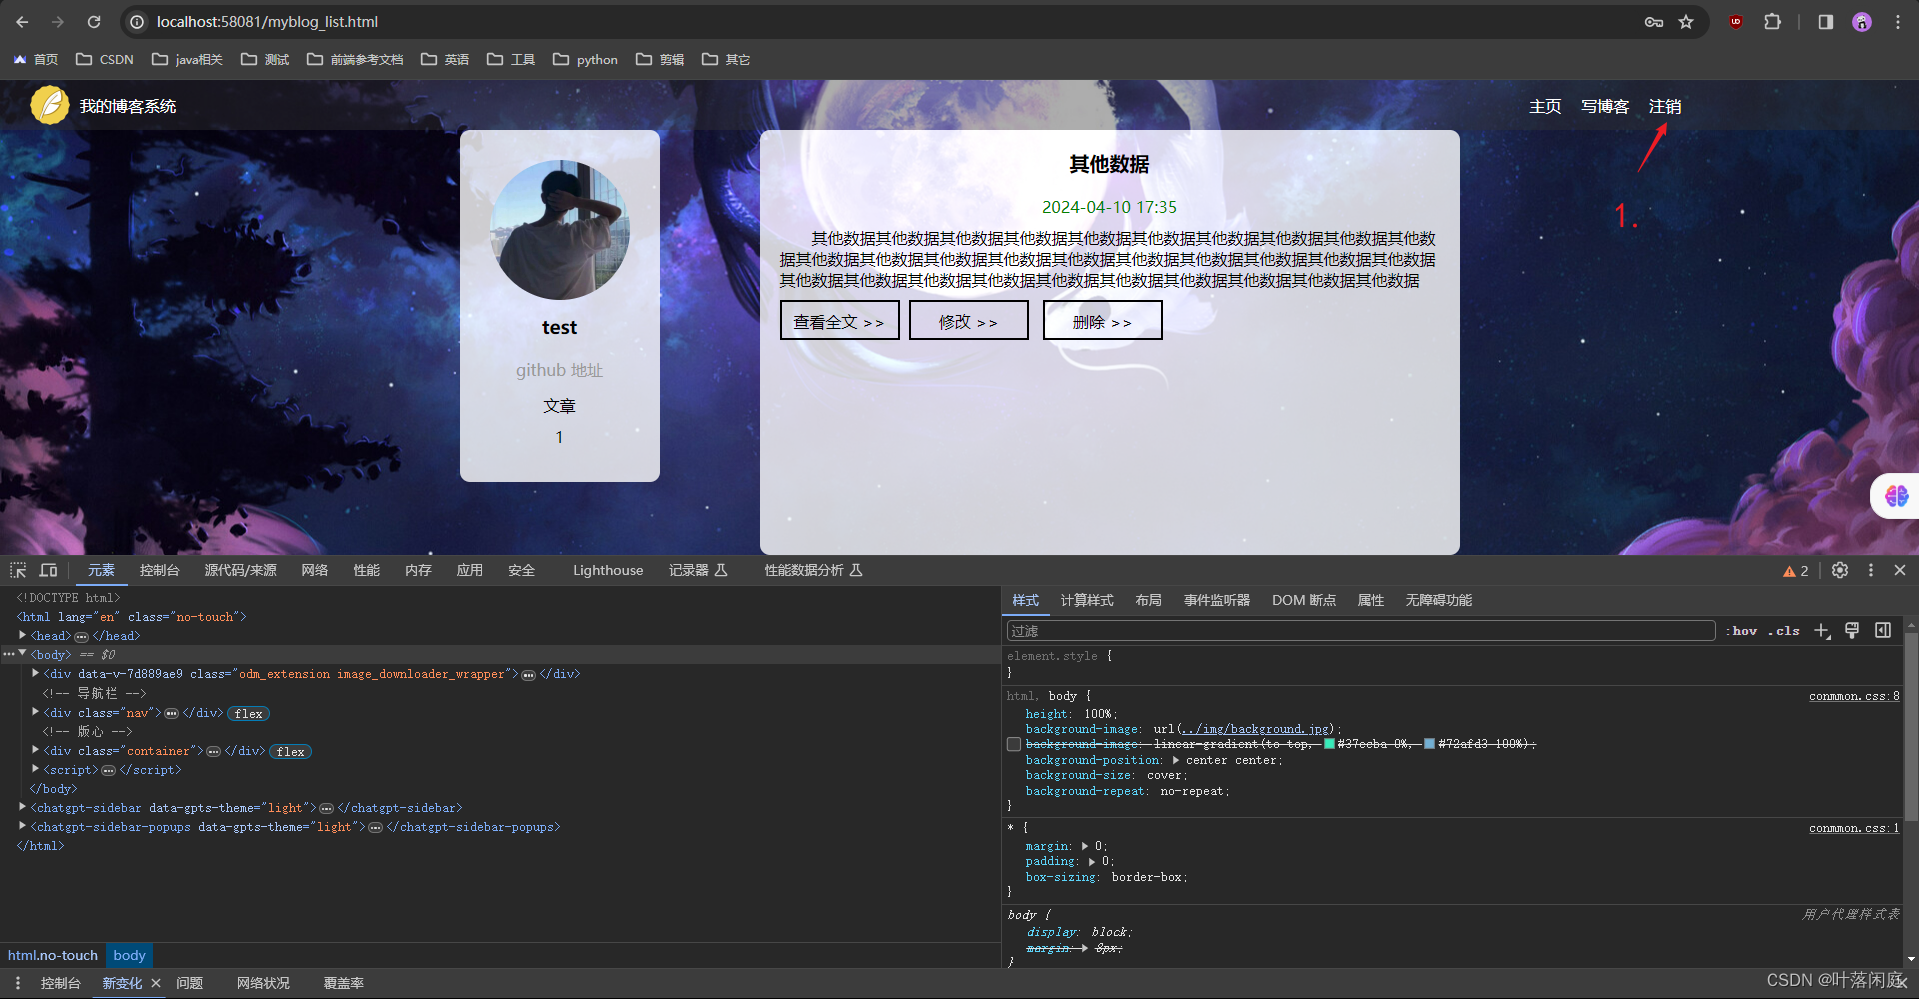Click the 注销 nav link

[x=1665, y=106]
